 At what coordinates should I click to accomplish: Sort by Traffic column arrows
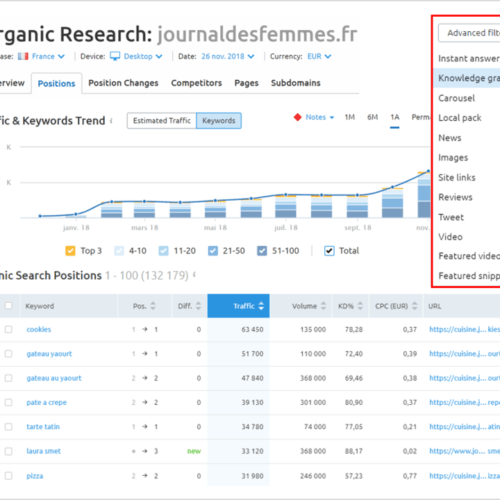click(x=261, y=306)
